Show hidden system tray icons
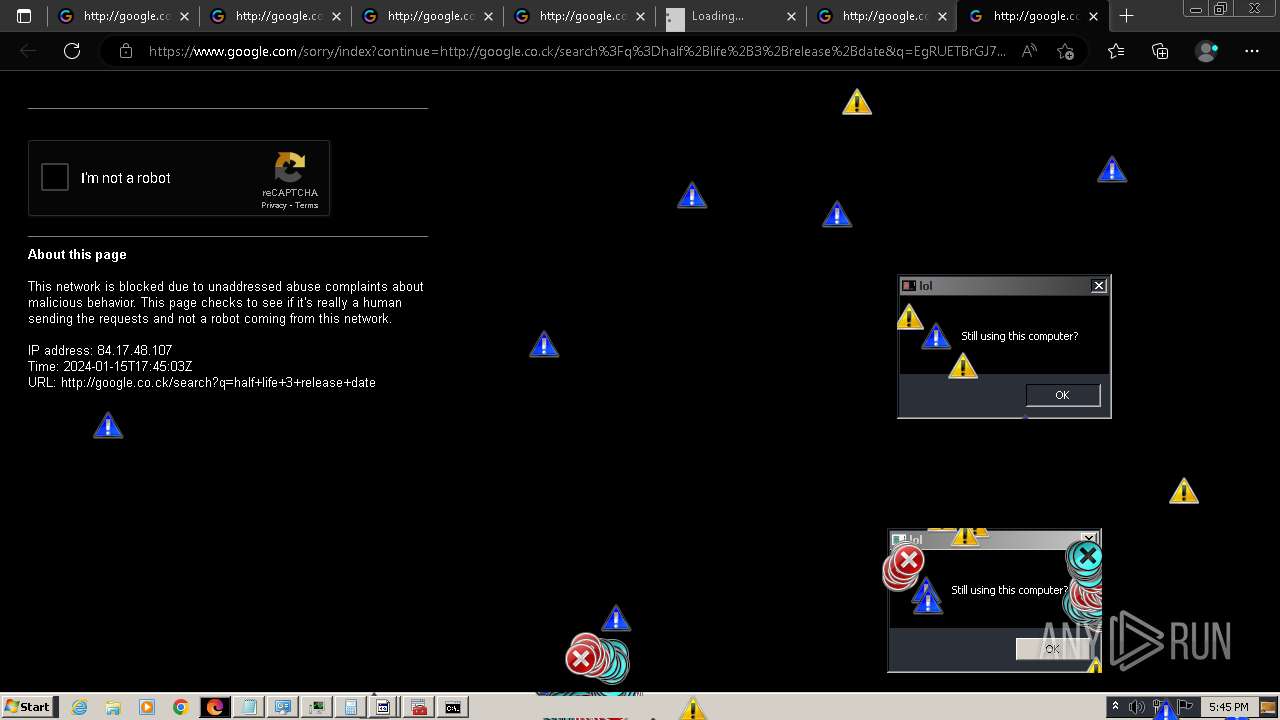The width and height of the screenshot is (1280, 720). click(1116, 707)
